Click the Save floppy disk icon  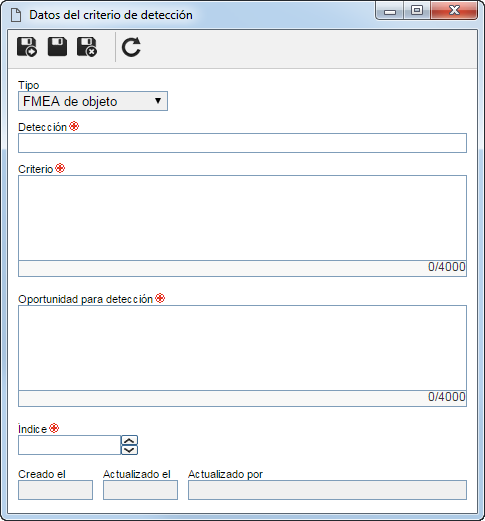pyautogui.click(x=57, y=47)
